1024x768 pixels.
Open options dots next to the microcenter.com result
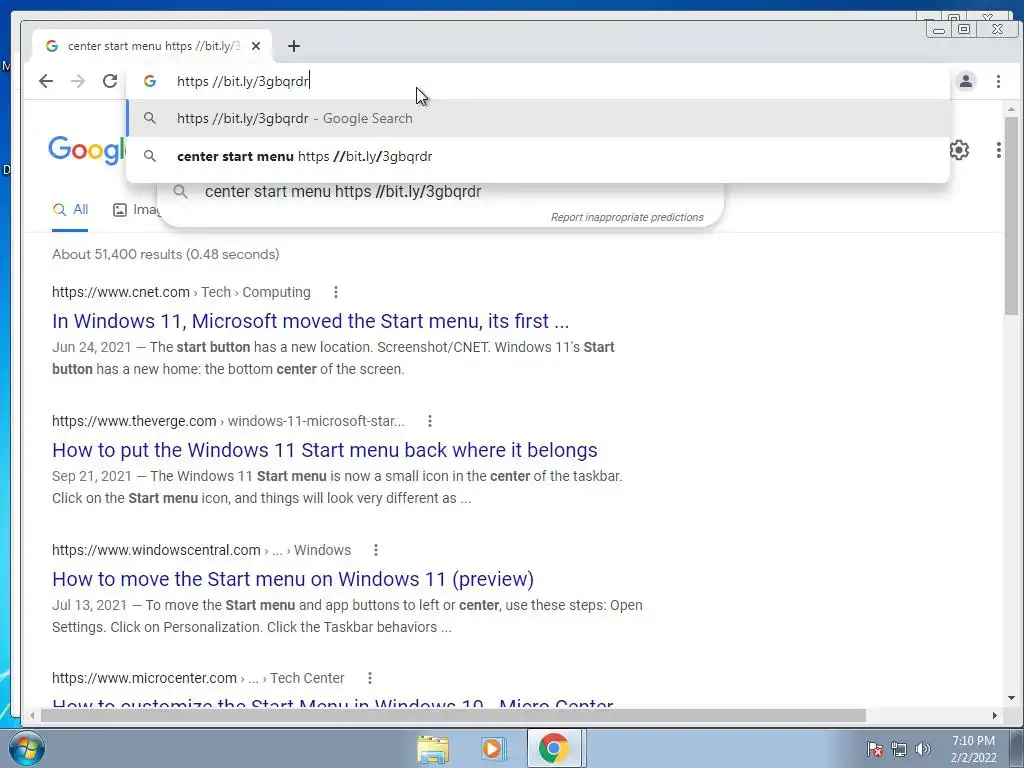[x=370, y=678]
